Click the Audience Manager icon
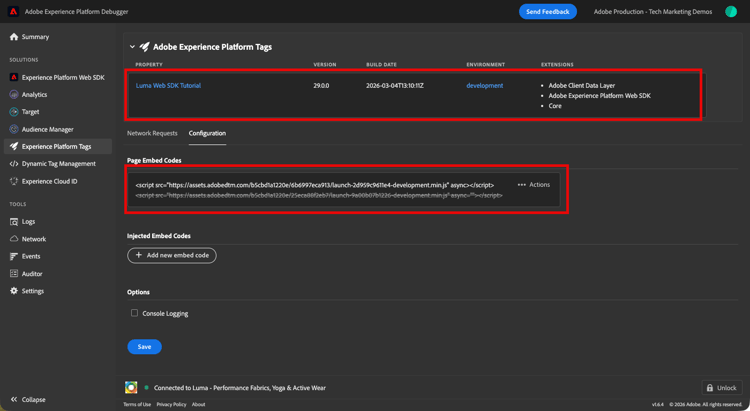This screenshot has height=411, width=750. [x=14, y=129]
